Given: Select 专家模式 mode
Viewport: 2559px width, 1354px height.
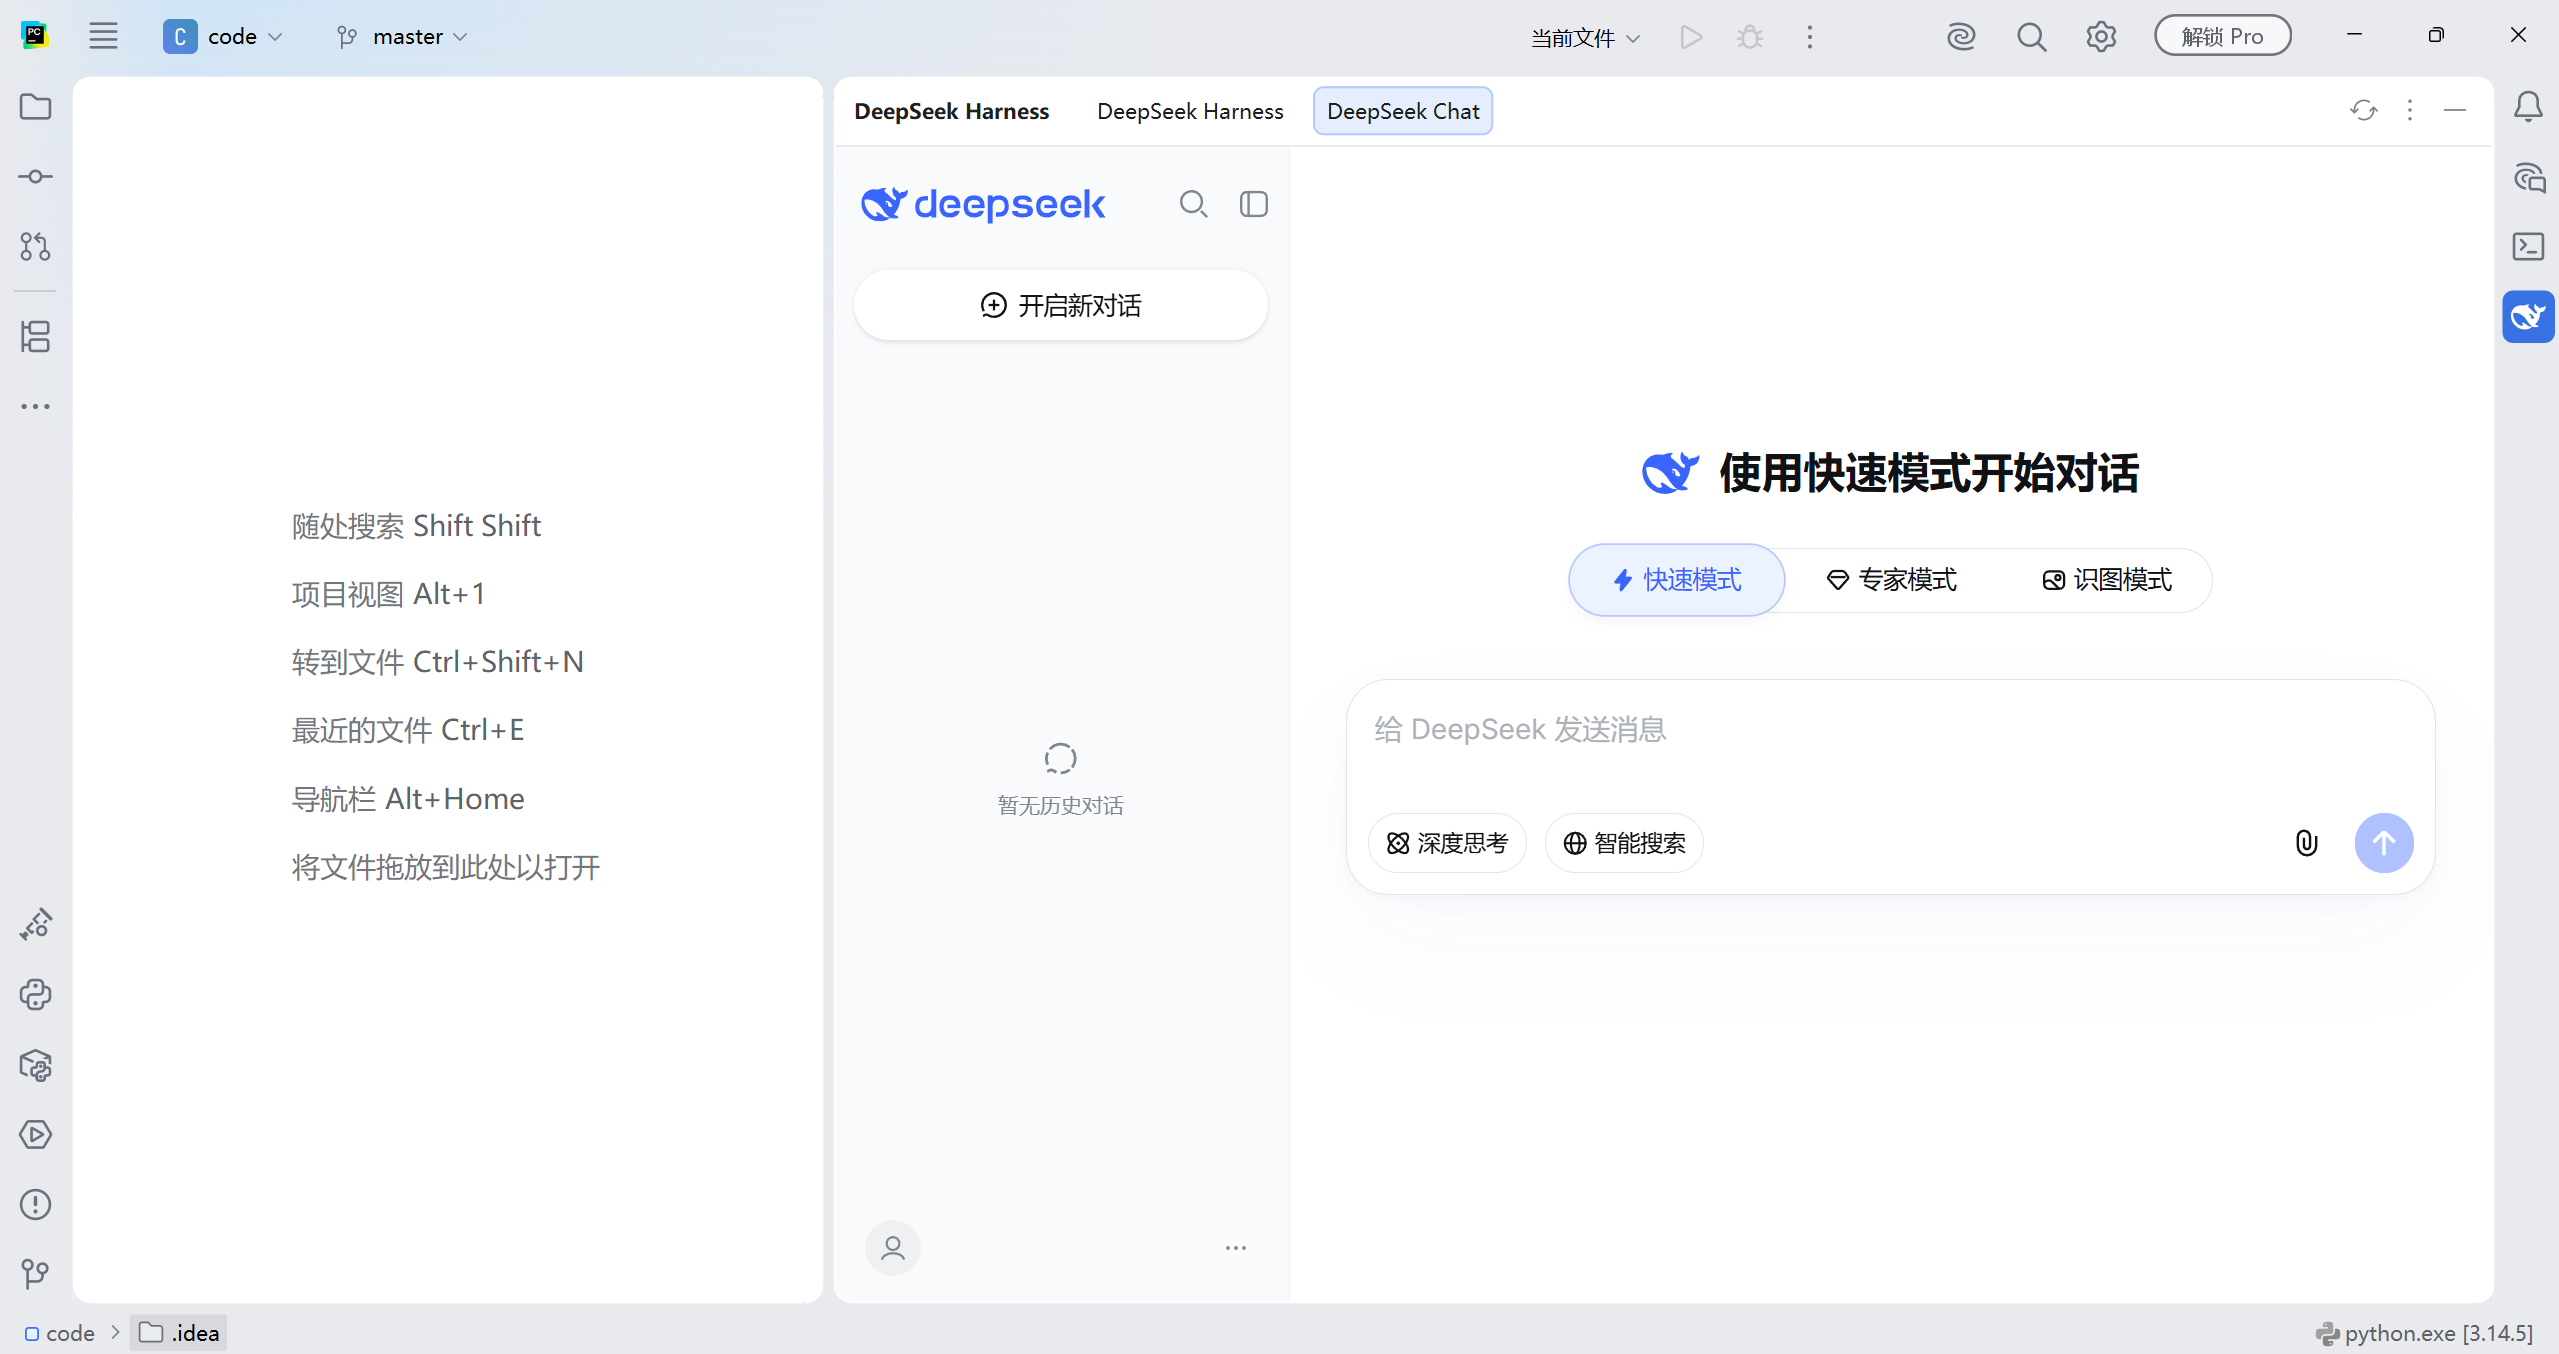Looking at the screenshot, I should [1891, 580].
